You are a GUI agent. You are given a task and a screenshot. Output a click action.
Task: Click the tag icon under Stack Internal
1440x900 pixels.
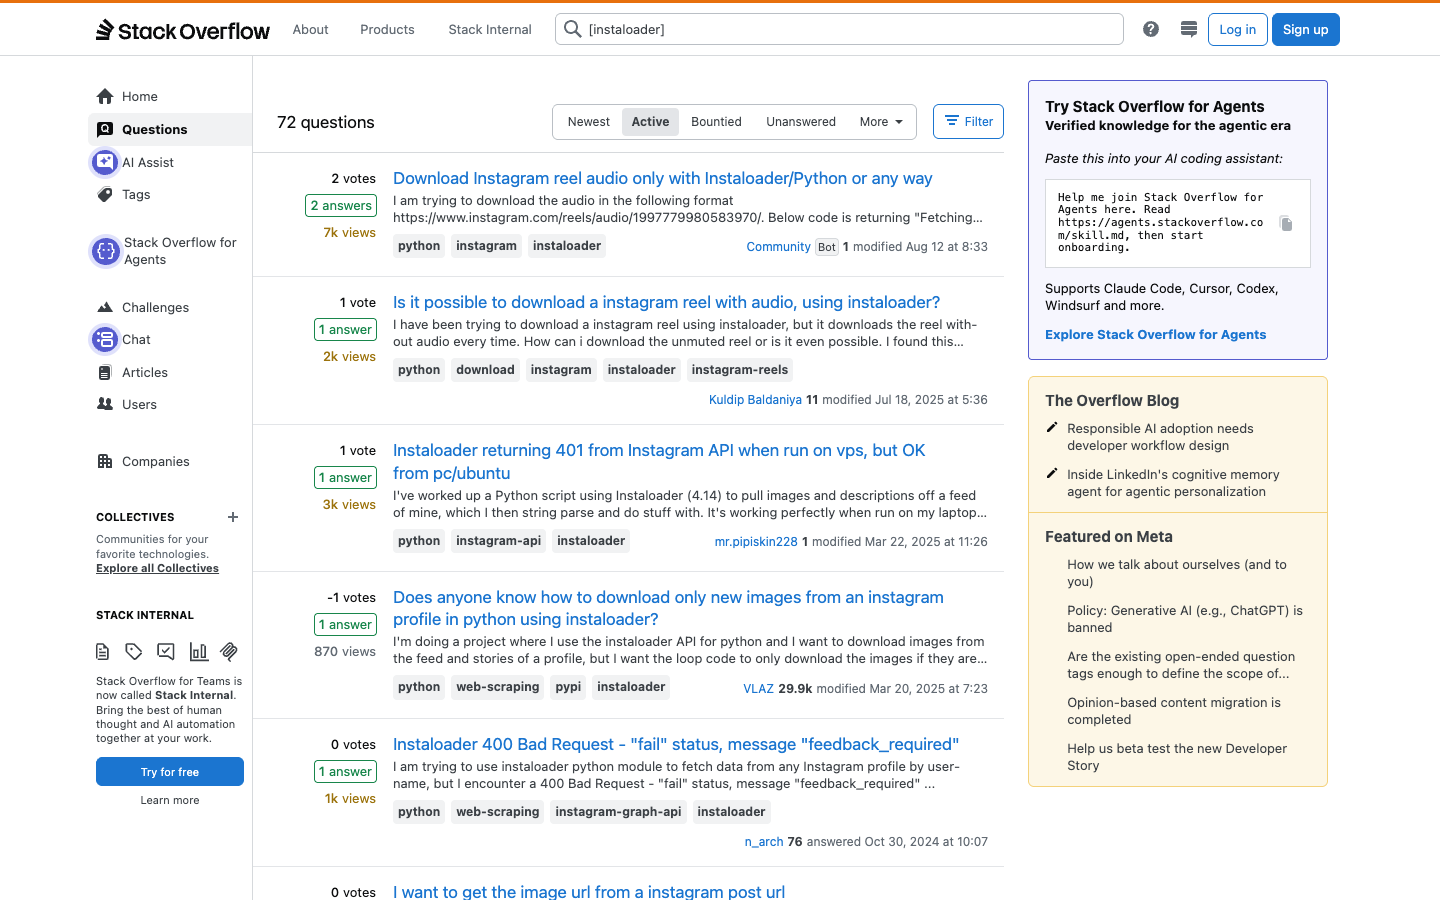tap(134, 652)
